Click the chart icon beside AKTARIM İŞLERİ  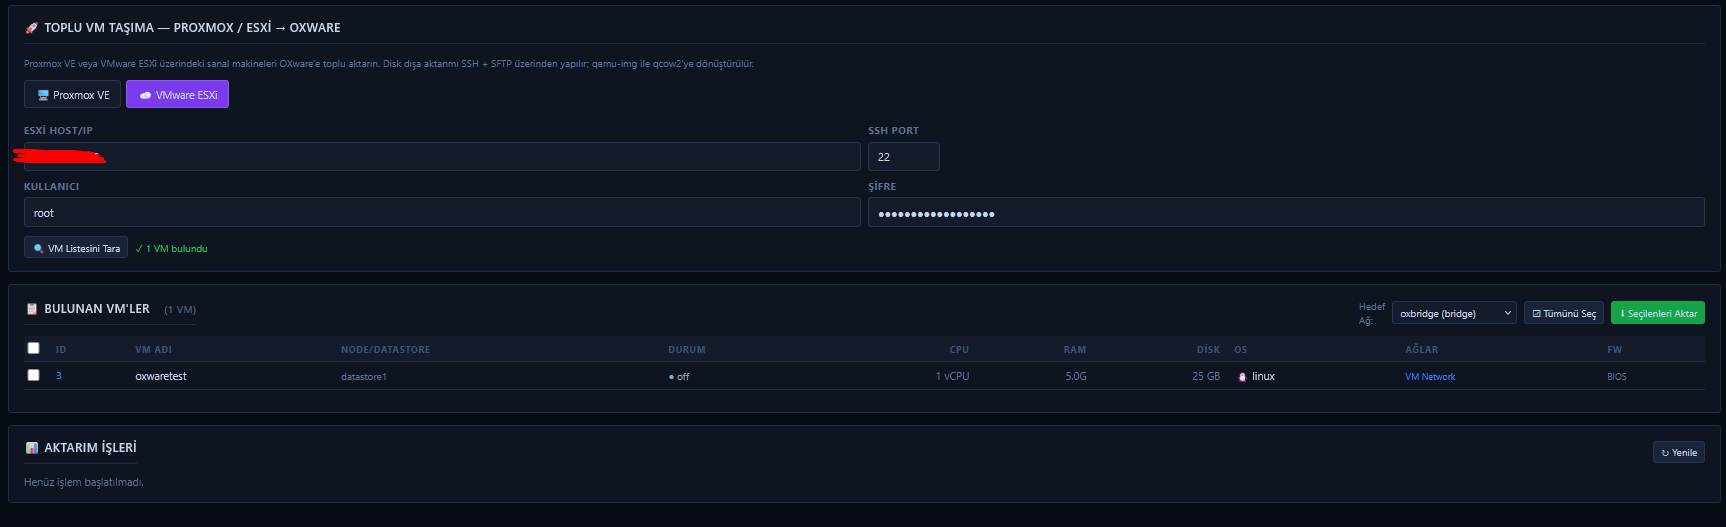31,448
